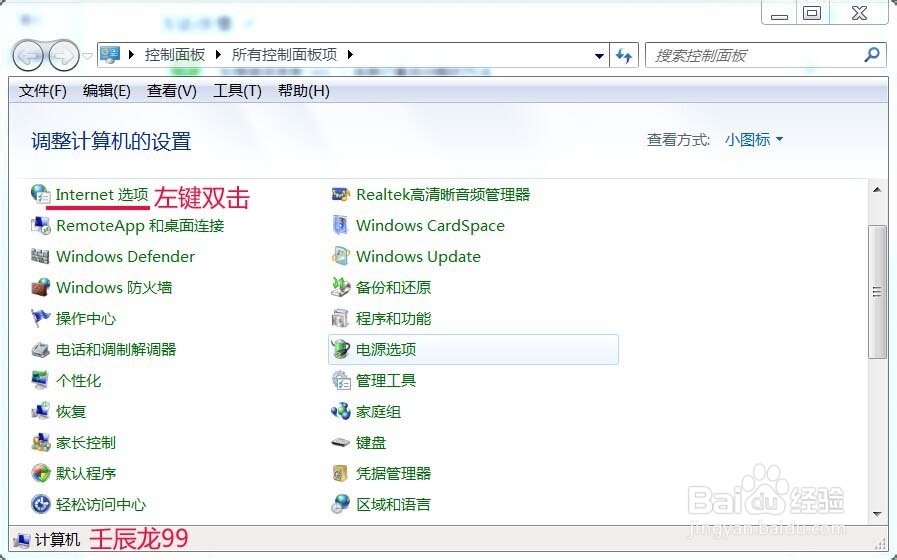Click the Windows Update icon
Image resolution: width=897 pixels, height=560 pixels.
(340, 256)
